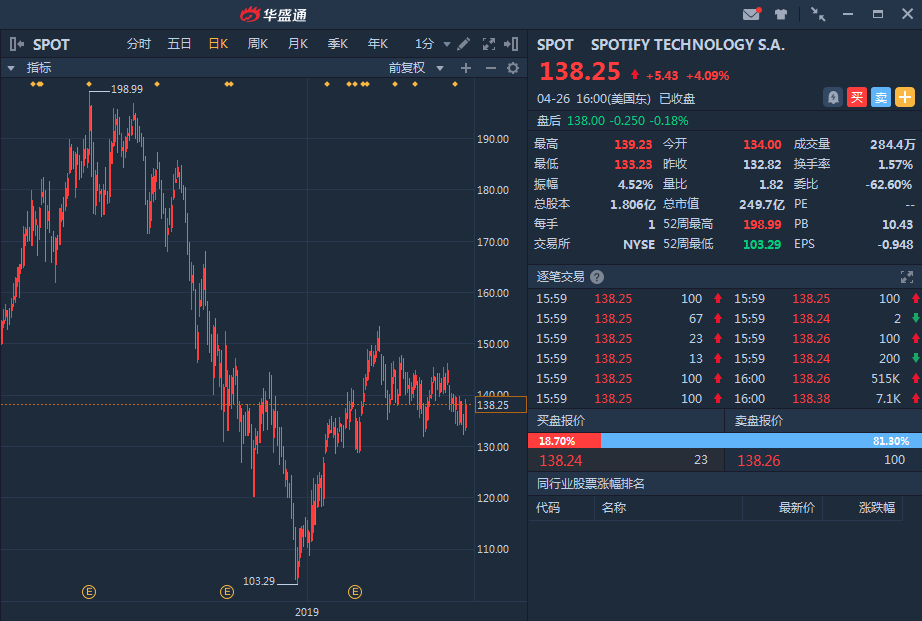Set a price alert bell
This screenshot has height=621, width=922.
click(x=832, y=97)
